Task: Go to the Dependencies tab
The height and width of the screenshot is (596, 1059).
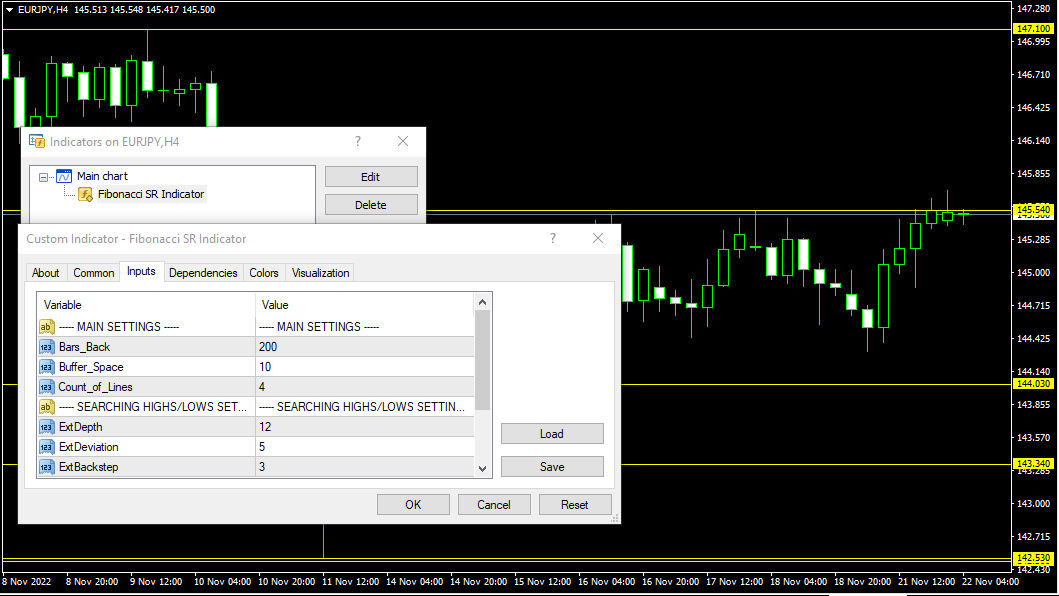Action: [203, 273]
